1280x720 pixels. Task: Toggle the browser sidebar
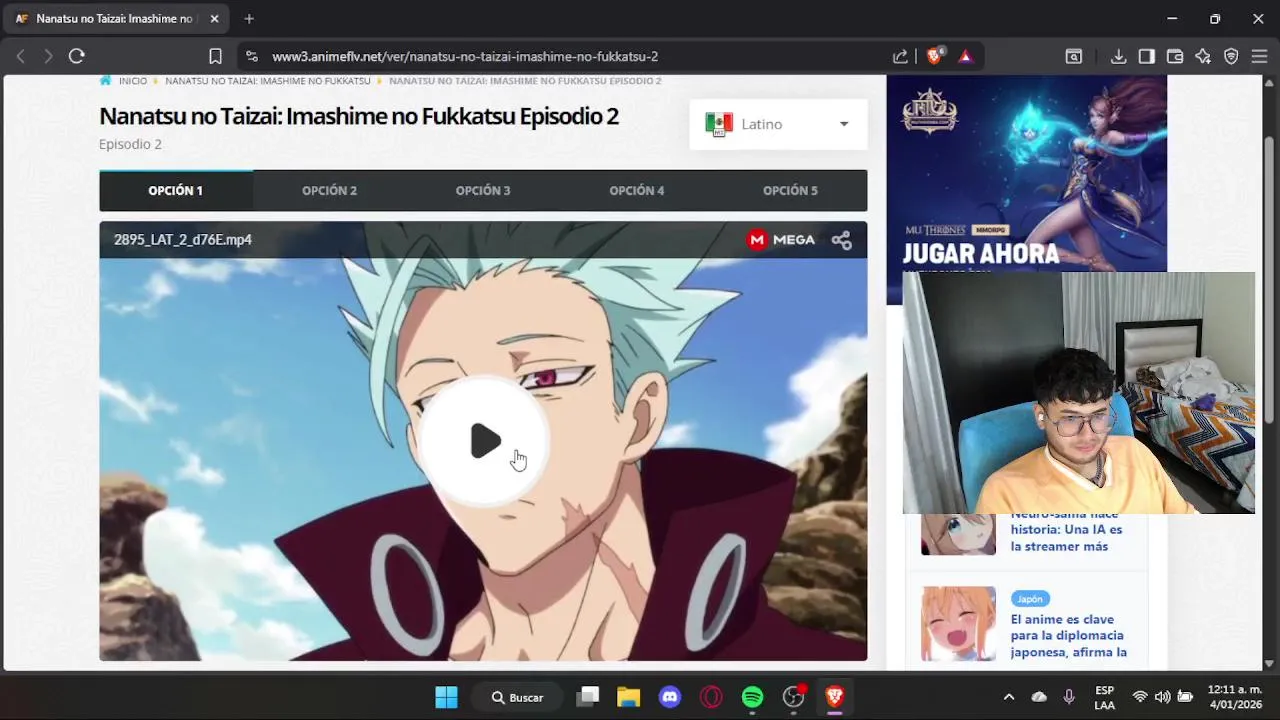1147,56
